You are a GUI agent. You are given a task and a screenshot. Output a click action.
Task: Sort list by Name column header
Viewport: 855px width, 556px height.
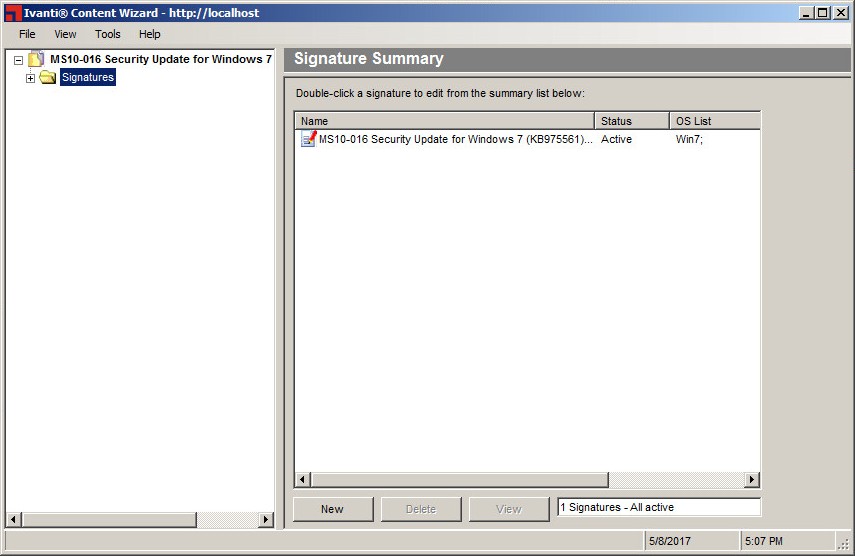pos(444,120)
